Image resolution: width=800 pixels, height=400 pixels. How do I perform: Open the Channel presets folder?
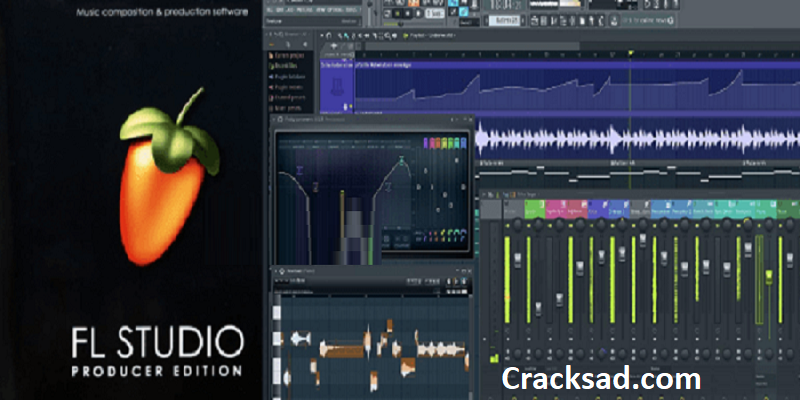tap(287, 97)
